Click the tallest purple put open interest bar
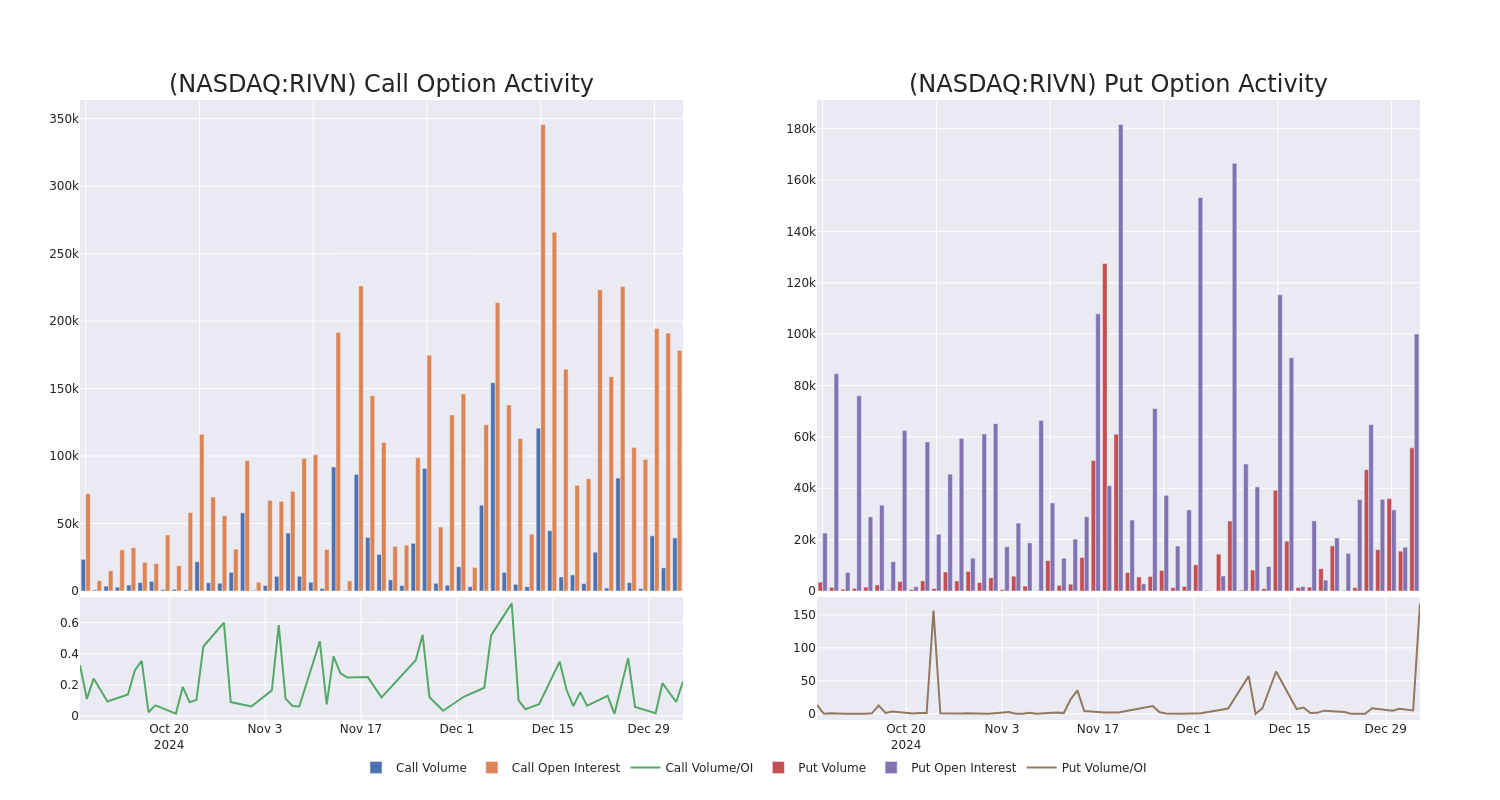The width and height of the screenshot is (1500, 800). 1121,358
